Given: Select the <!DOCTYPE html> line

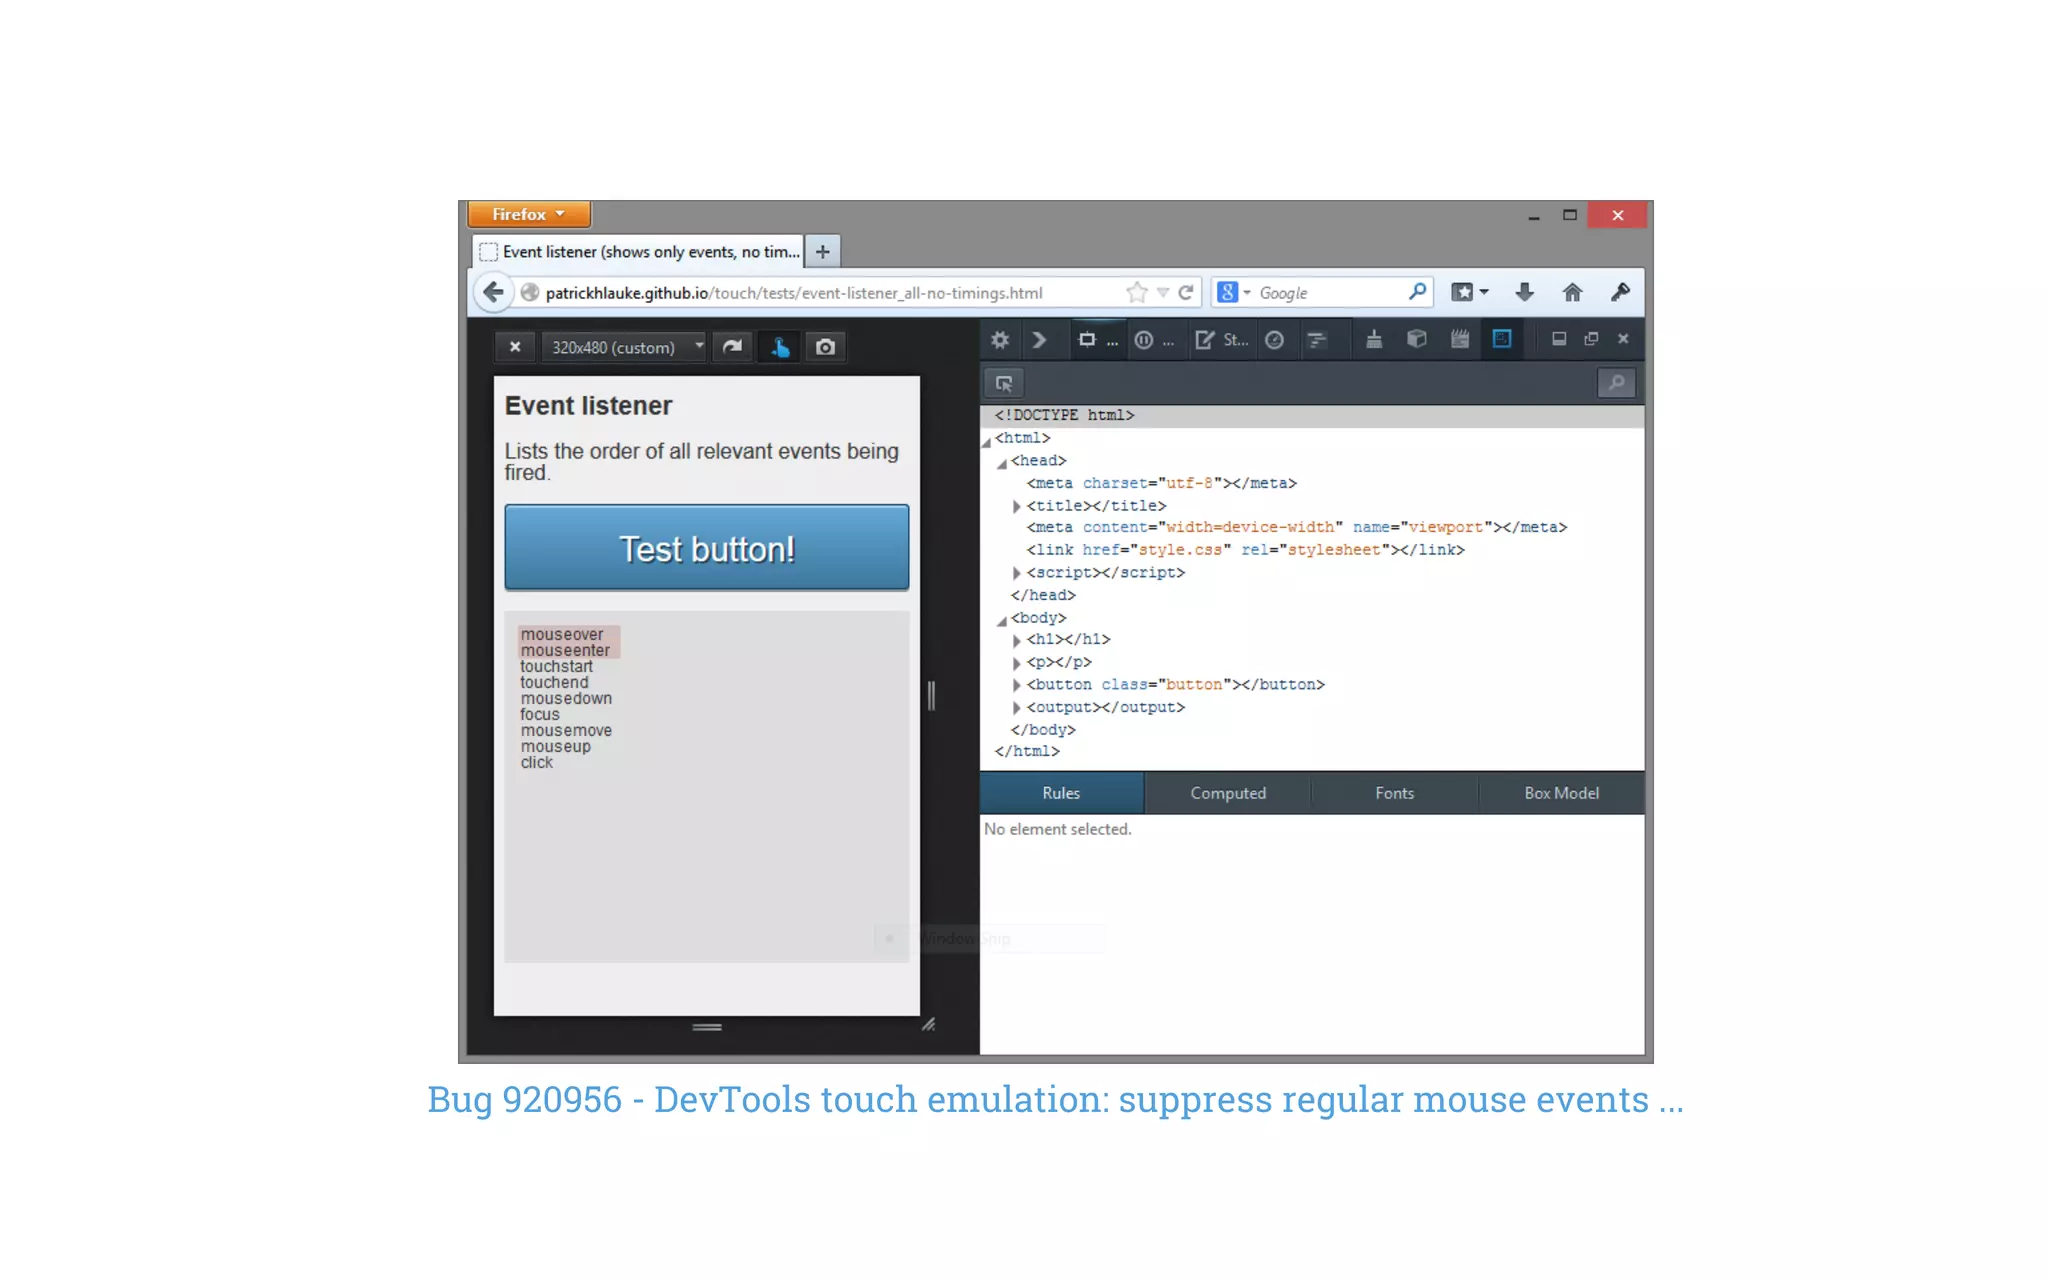Looking at the screenshot, I should [1312, 415].
